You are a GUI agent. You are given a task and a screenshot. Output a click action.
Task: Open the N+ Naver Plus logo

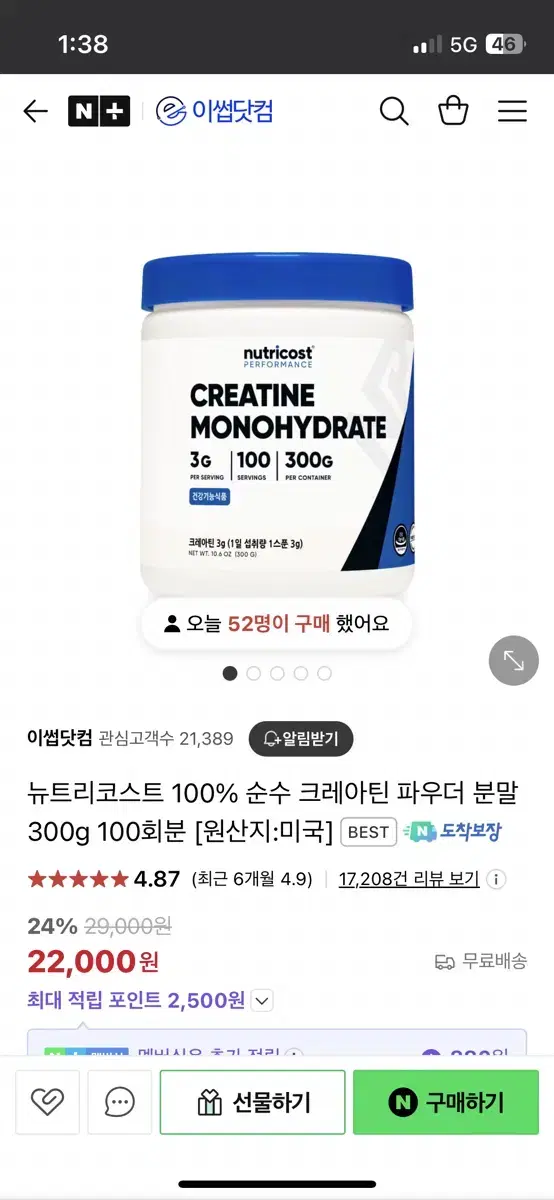(x=98, y=111)
